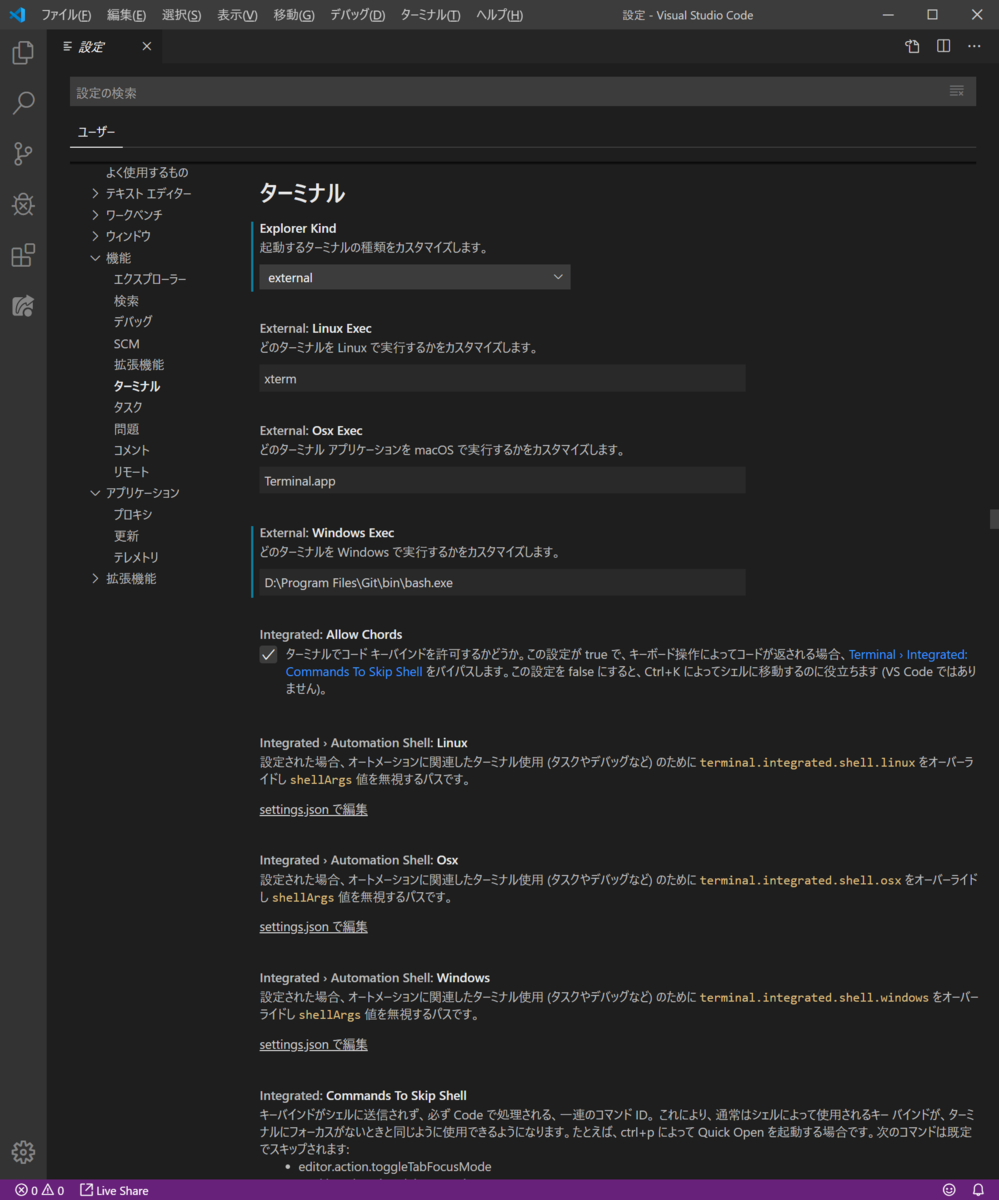
Task: Click the VS Code logo icon
Action: [x=17, y=15]
